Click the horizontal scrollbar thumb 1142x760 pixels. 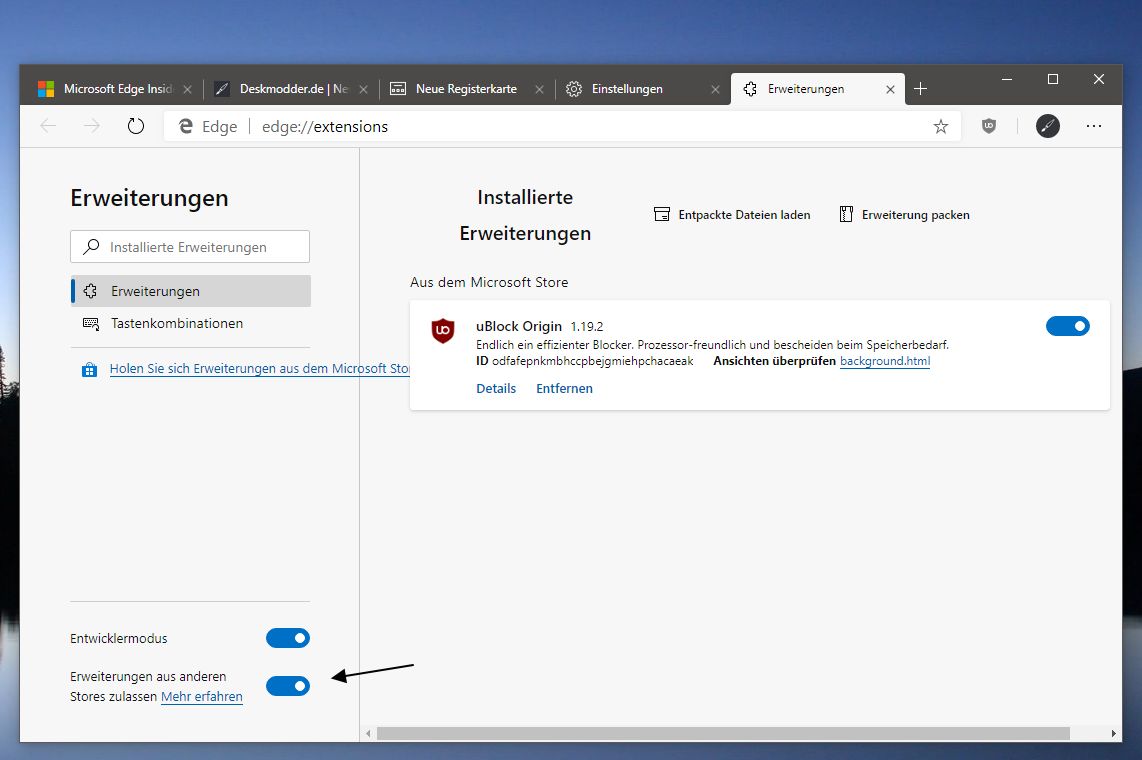click(722, 734)
